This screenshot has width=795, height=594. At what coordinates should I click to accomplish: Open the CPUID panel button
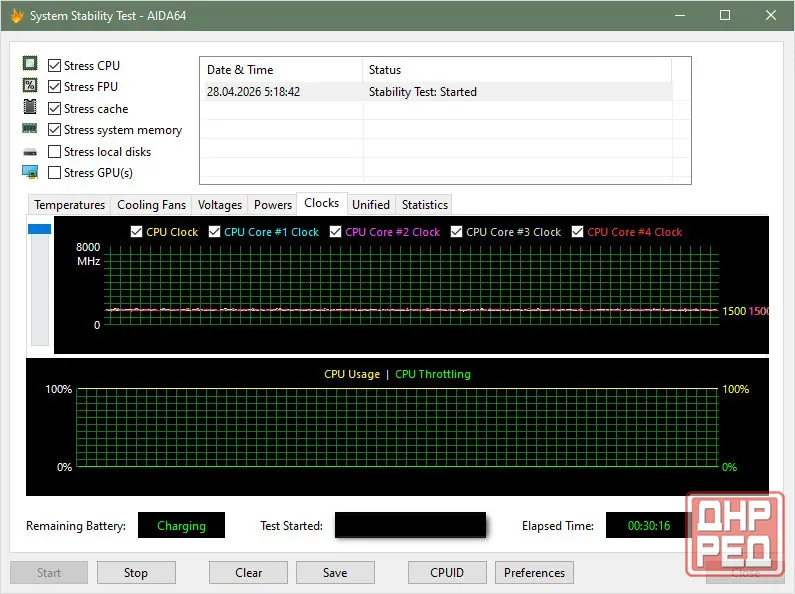447,573
